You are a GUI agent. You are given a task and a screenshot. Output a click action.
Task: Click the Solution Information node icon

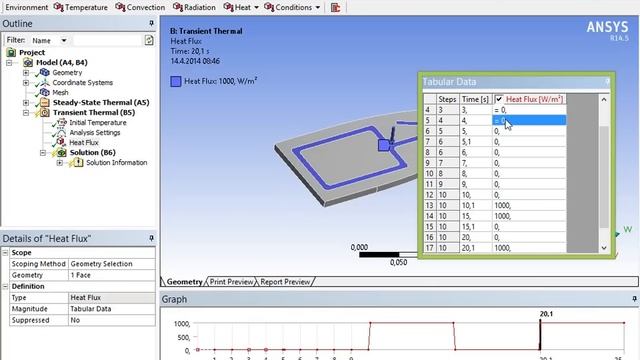pos(78,162)
